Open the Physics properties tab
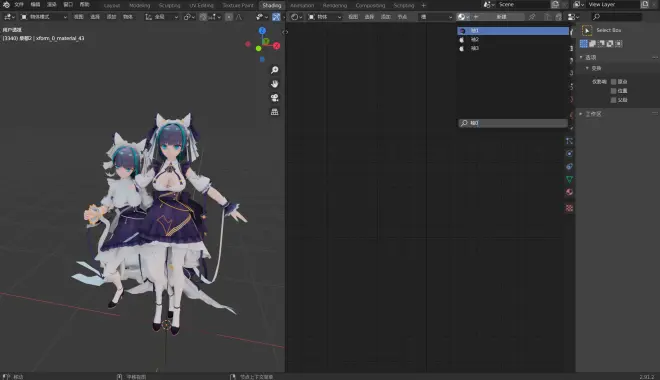 569,154
